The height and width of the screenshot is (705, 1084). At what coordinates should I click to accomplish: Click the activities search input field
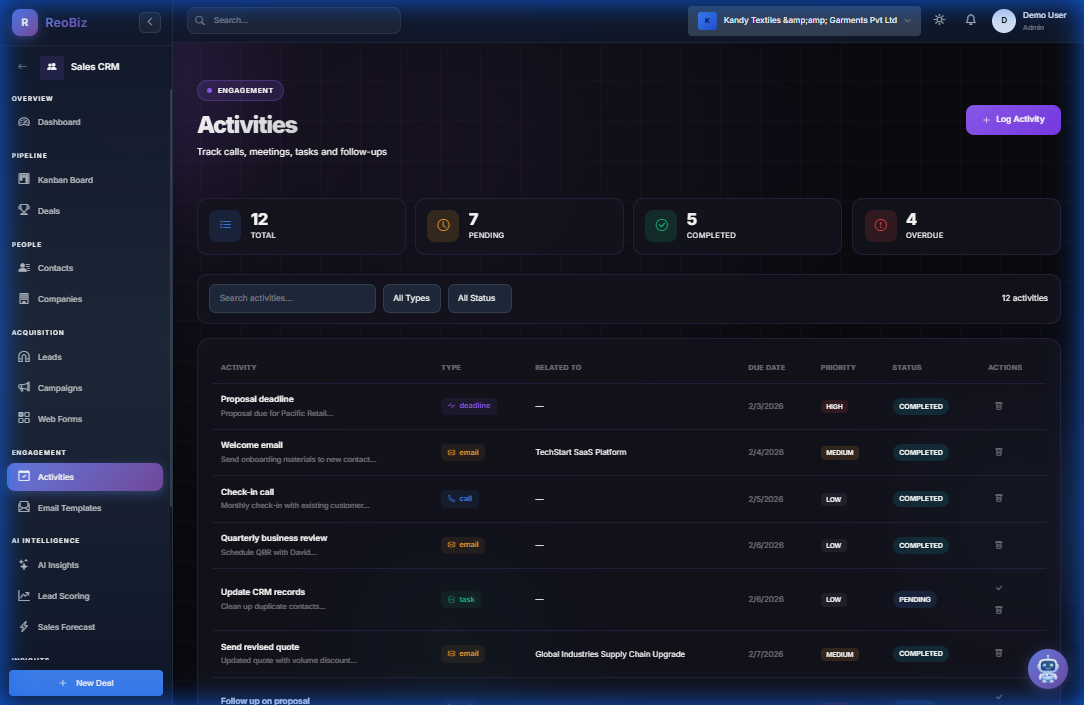tap(292, 298)
